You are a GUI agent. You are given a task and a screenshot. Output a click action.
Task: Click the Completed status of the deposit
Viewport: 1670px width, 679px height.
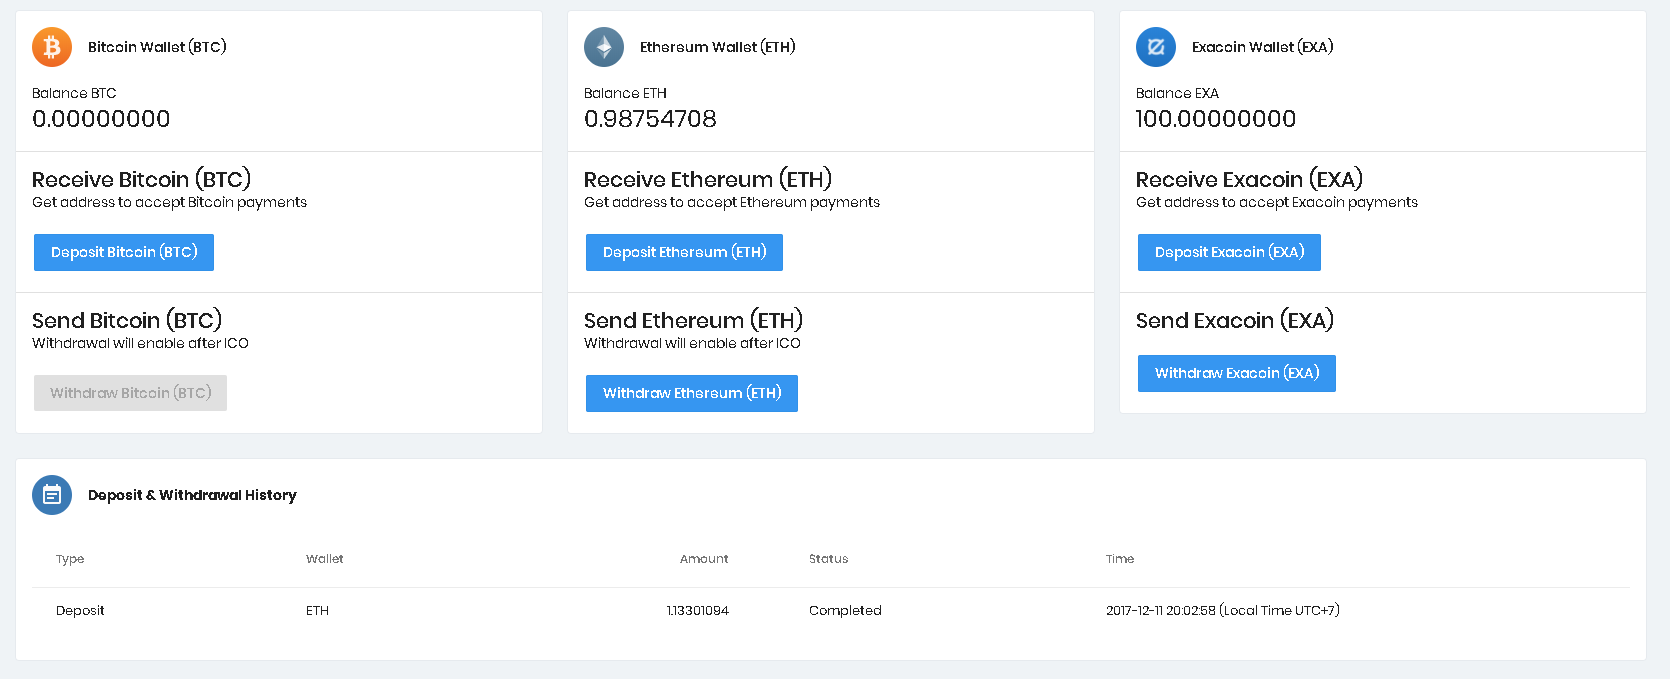[x=845, y=611]
